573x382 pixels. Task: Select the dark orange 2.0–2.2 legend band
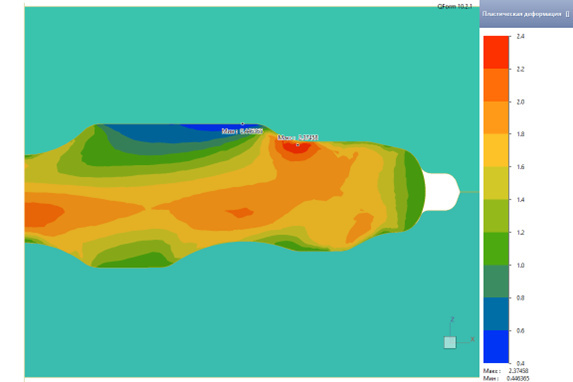pyautogui.click(x=496, y=85)
